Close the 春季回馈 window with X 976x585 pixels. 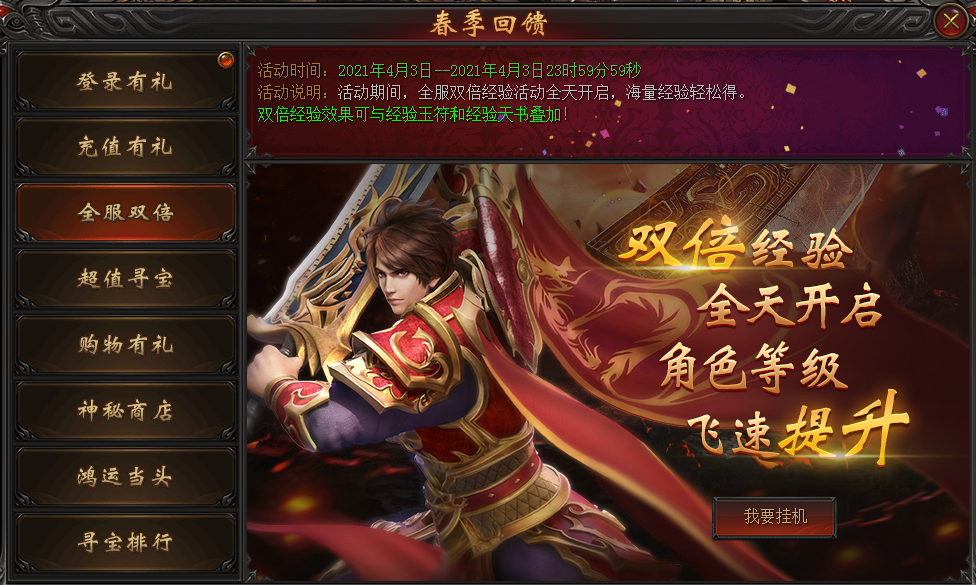click(x=950, y=22)
